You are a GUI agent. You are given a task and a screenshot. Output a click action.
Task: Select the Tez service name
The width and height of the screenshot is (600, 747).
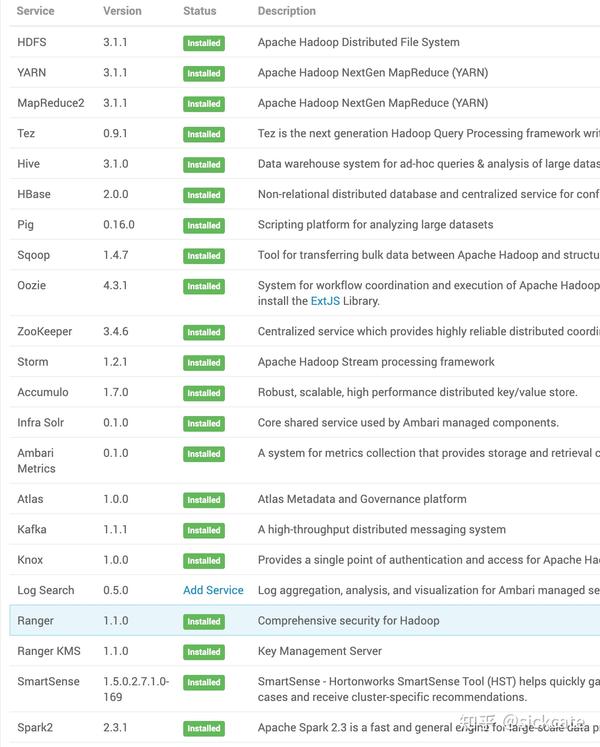(26, 133)
